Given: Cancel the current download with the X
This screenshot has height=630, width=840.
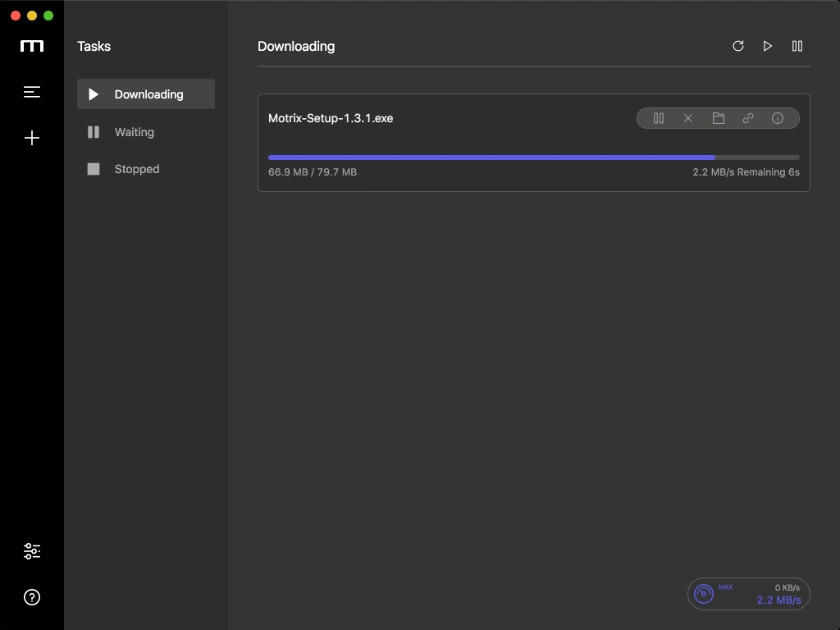Looking at the screenshot, I should 688,118.
